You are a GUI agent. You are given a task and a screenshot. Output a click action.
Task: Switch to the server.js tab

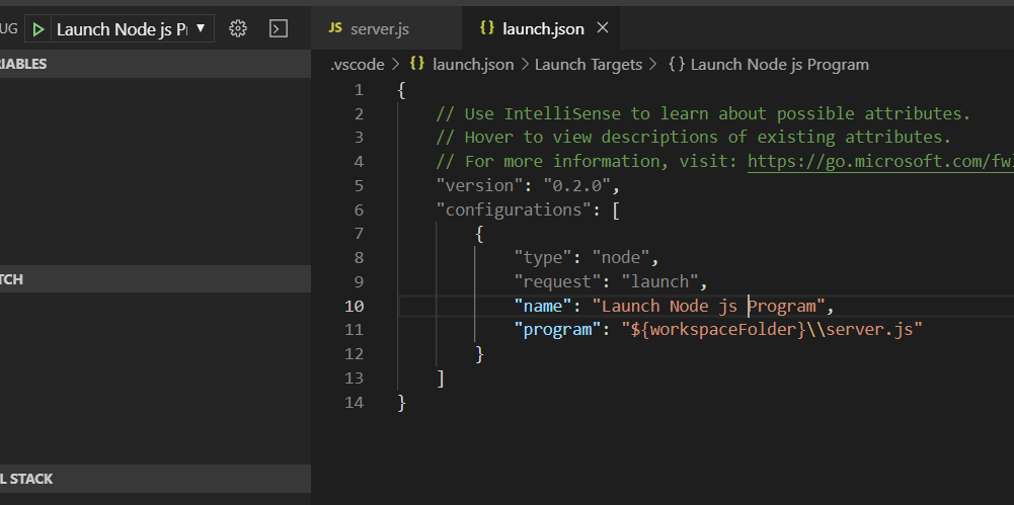[x=386, y=29]
